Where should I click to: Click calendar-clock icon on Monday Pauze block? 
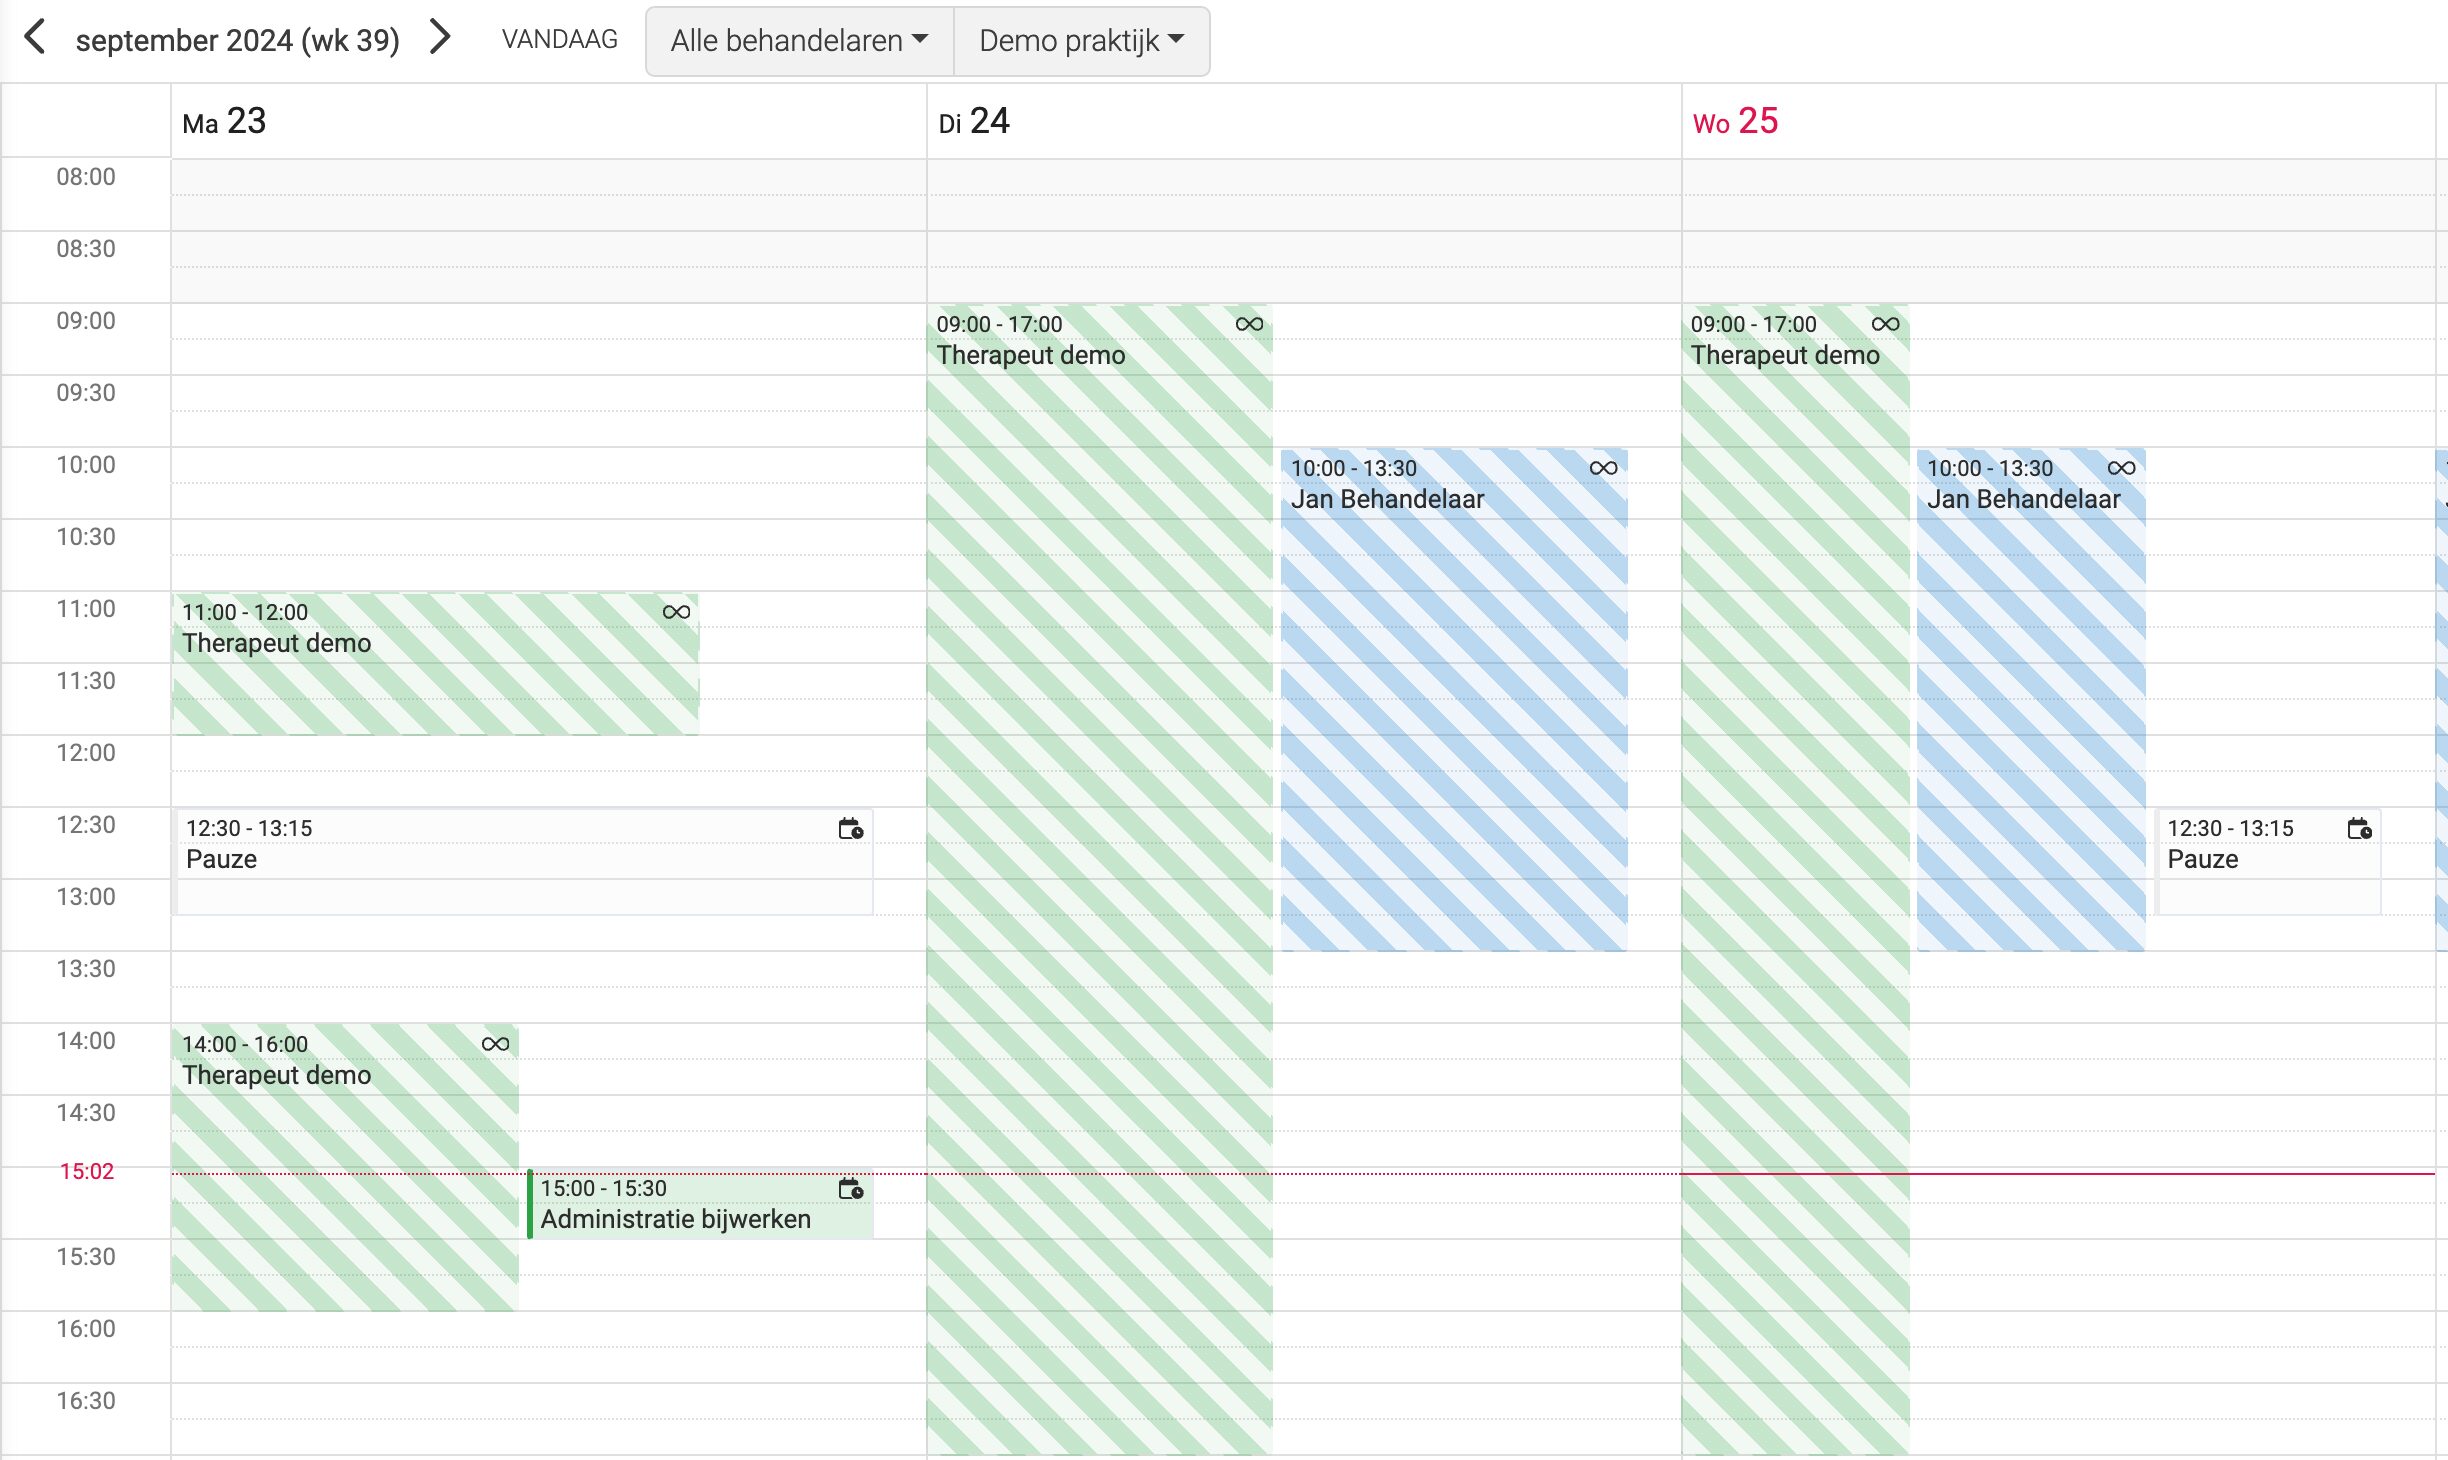(851, 828)
